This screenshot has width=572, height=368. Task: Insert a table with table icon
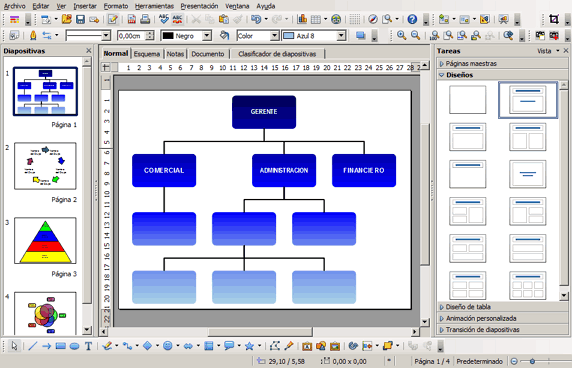(316, 19)
